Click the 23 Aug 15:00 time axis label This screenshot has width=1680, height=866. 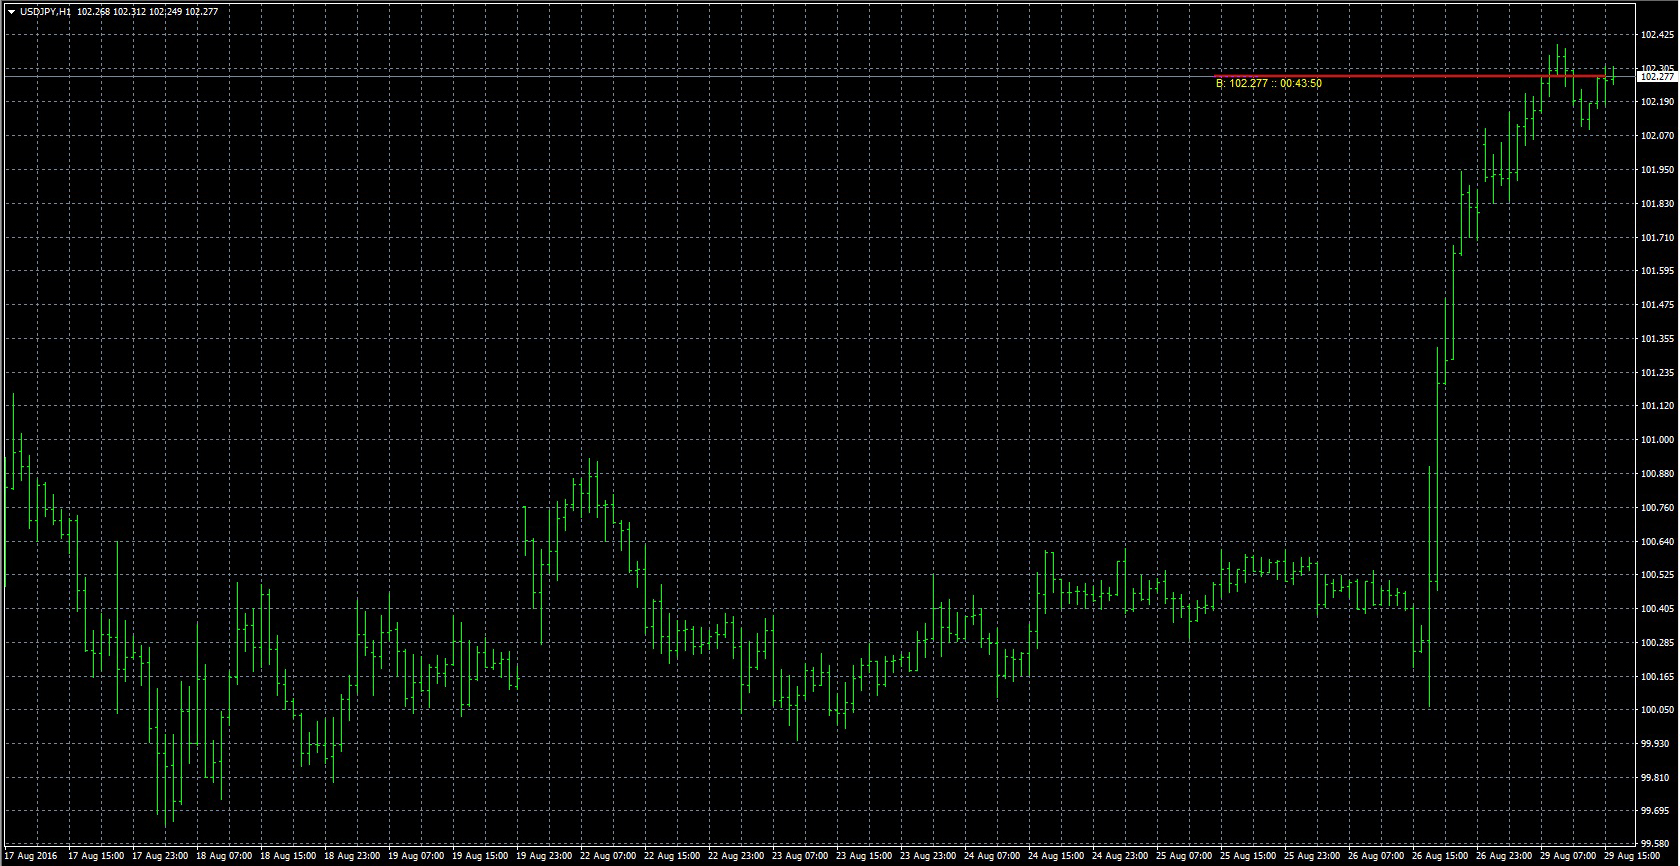click(864, 857)
